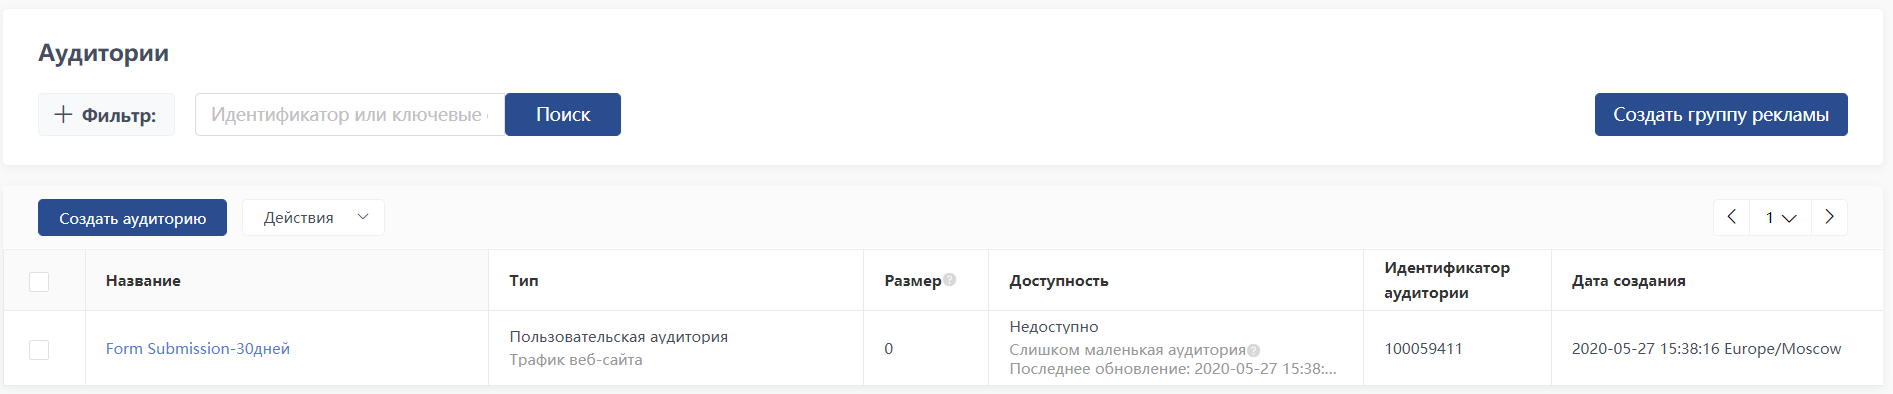This screenshot has height=394, width=1893.
Task: Click the plus icon beside Фильтр
Action: click(x=63, y=114)
